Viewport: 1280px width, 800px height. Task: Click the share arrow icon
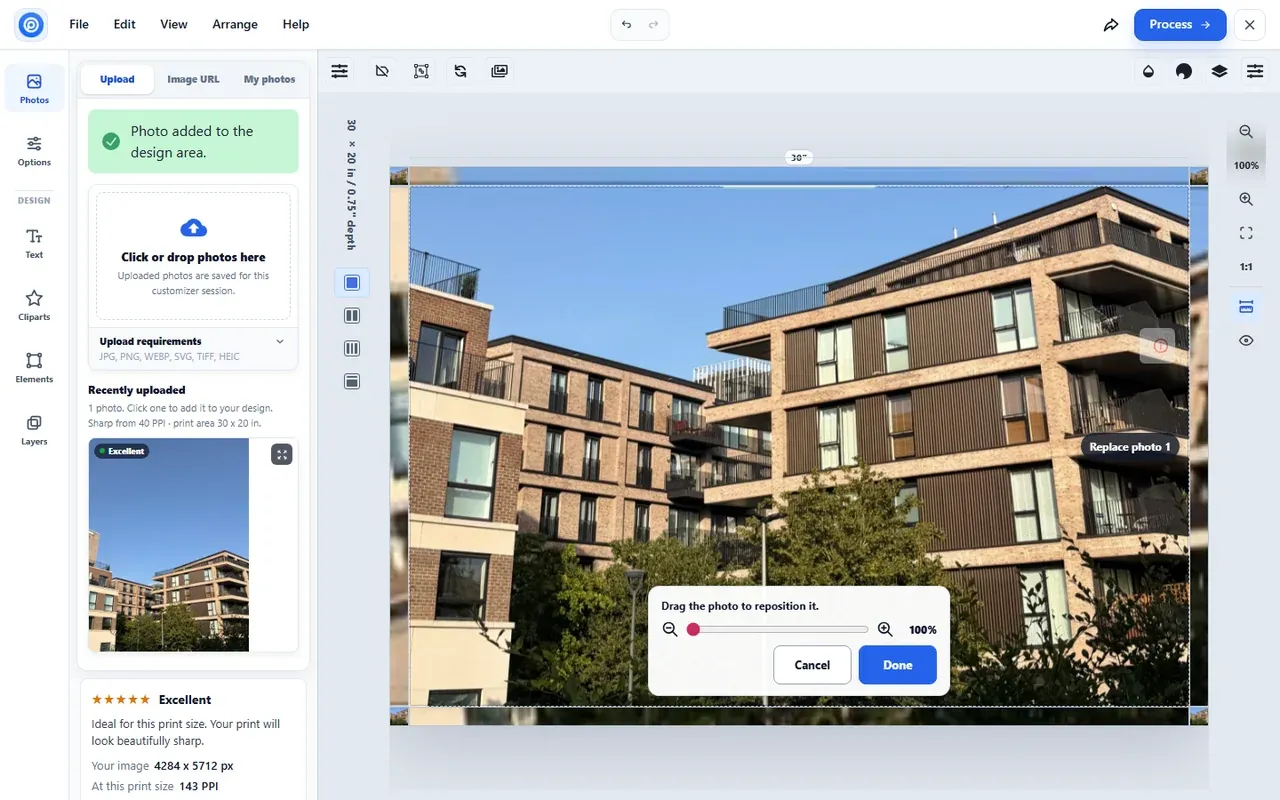pyautogui.click(x=1111, y=25)
